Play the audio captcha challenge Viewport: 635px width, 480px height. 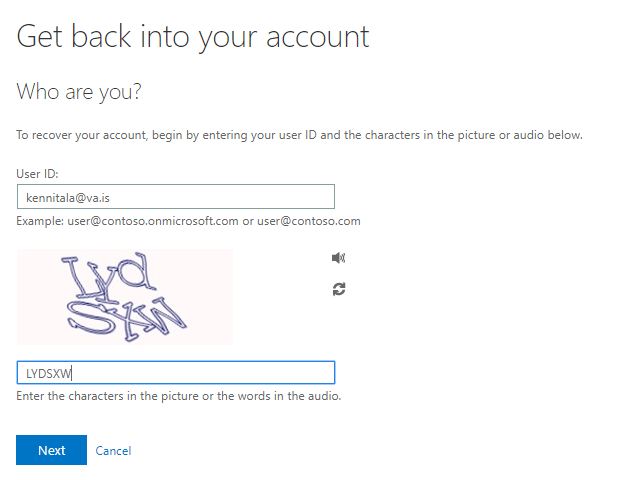(x=338, y=258)
